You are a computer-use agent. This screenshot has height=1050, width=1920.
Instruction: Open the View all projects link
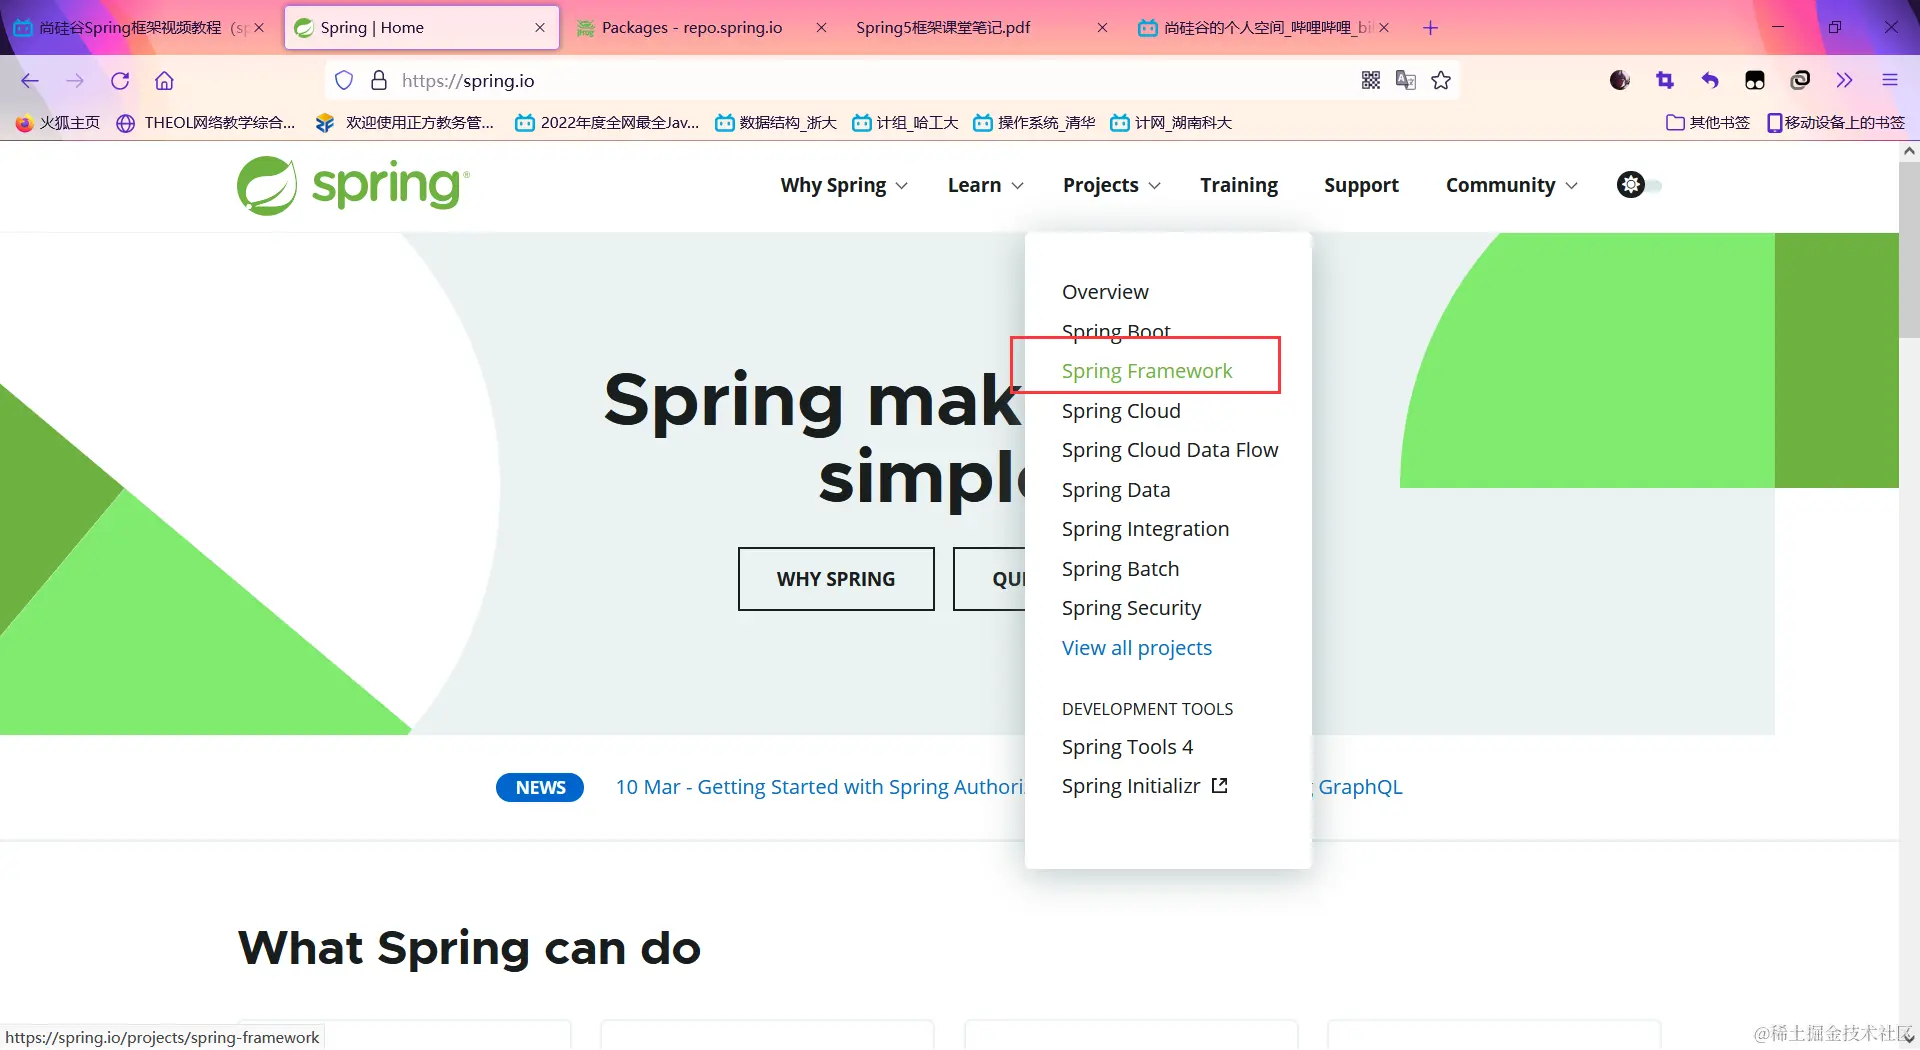(1136, 648)
